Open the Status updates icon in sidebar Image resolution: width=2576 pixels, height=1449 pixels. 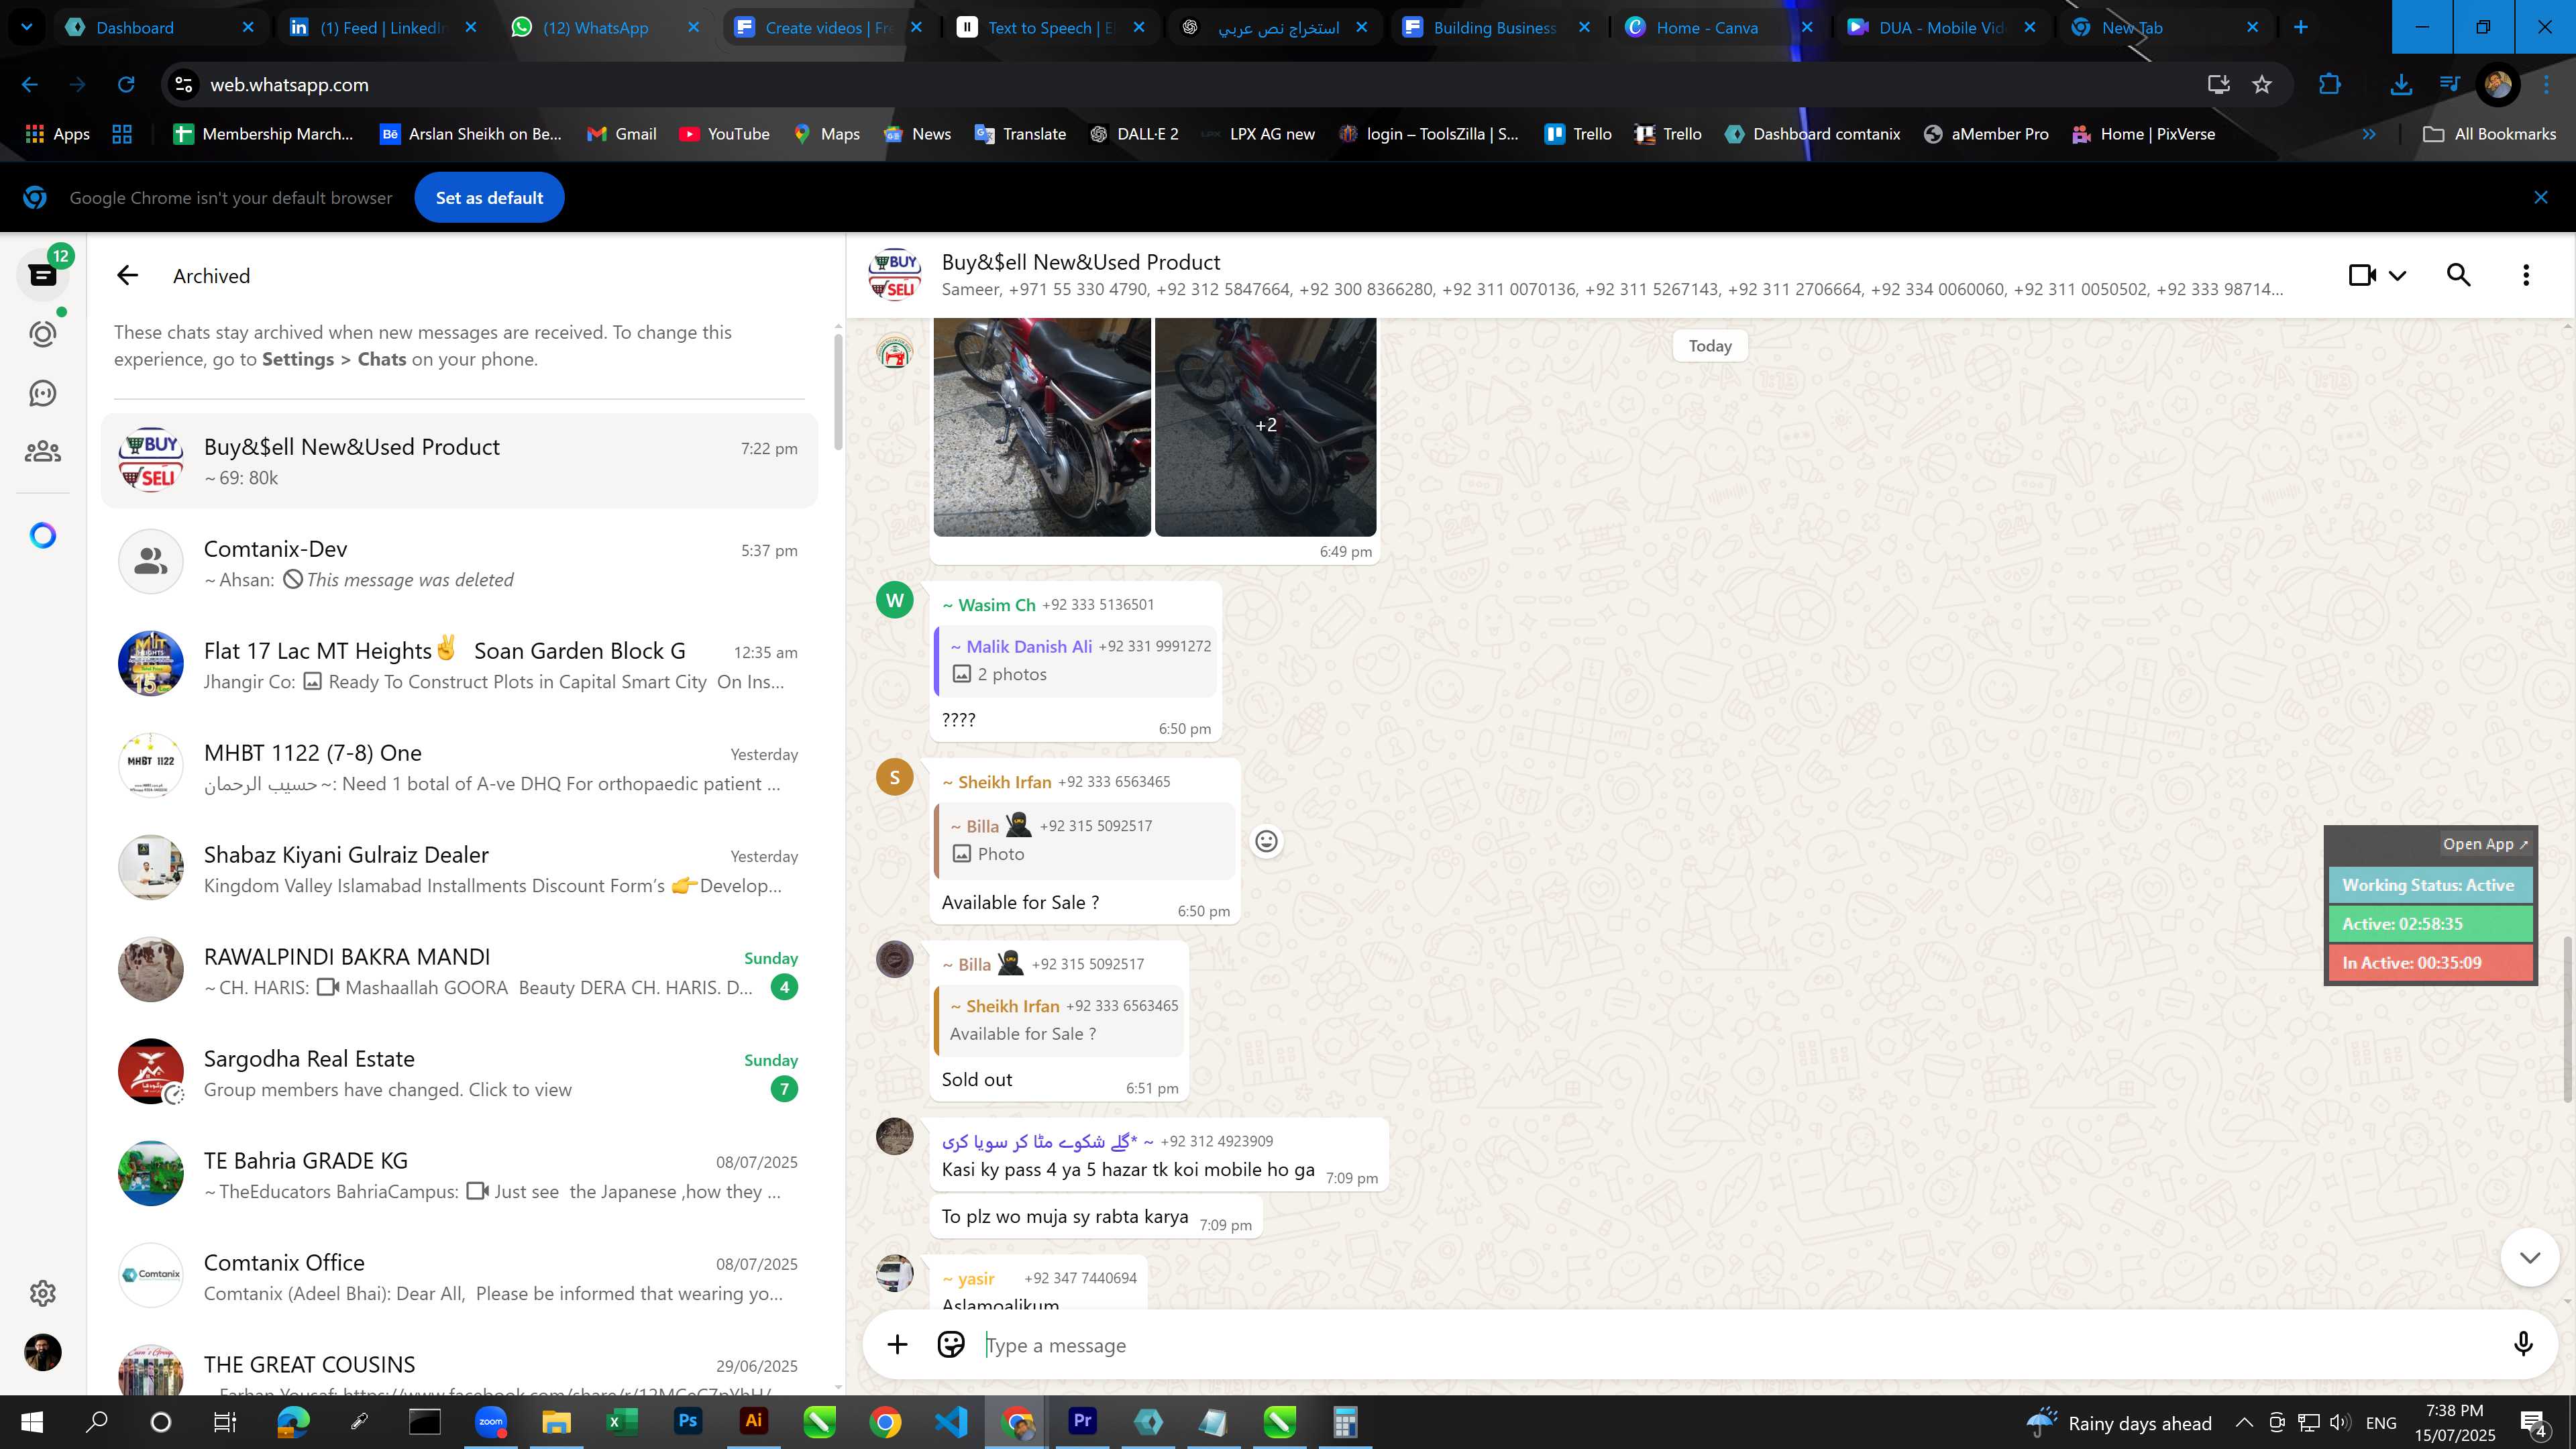[43, 334]
